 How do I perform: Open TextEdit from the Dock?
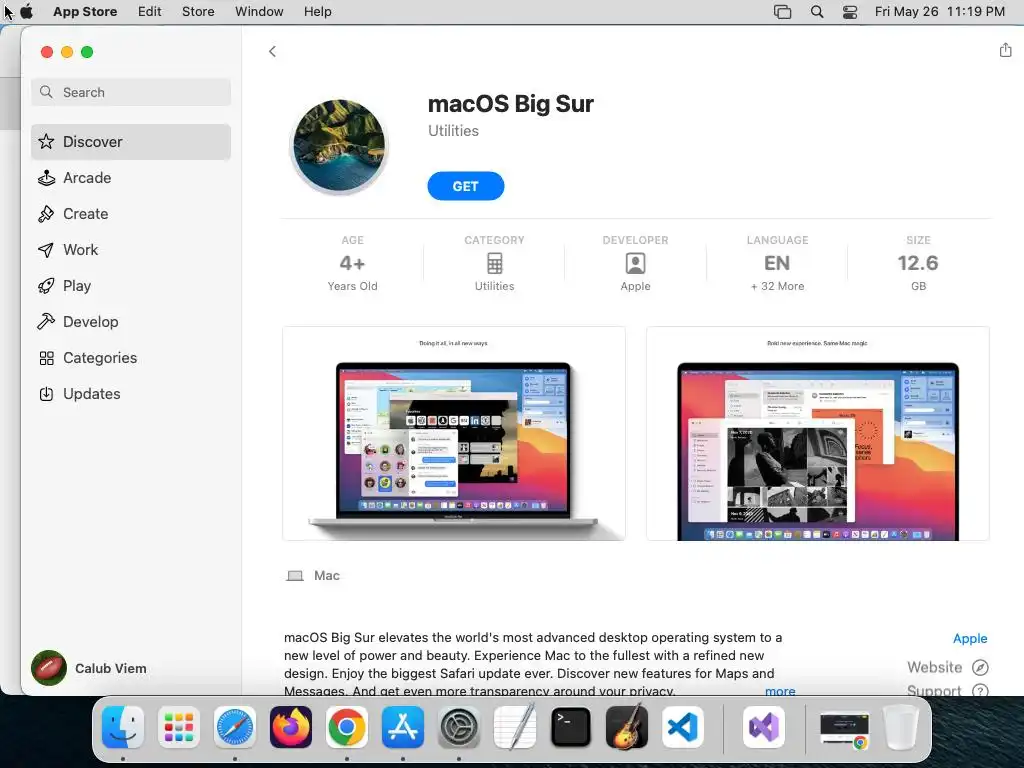[x=515, y=727]
